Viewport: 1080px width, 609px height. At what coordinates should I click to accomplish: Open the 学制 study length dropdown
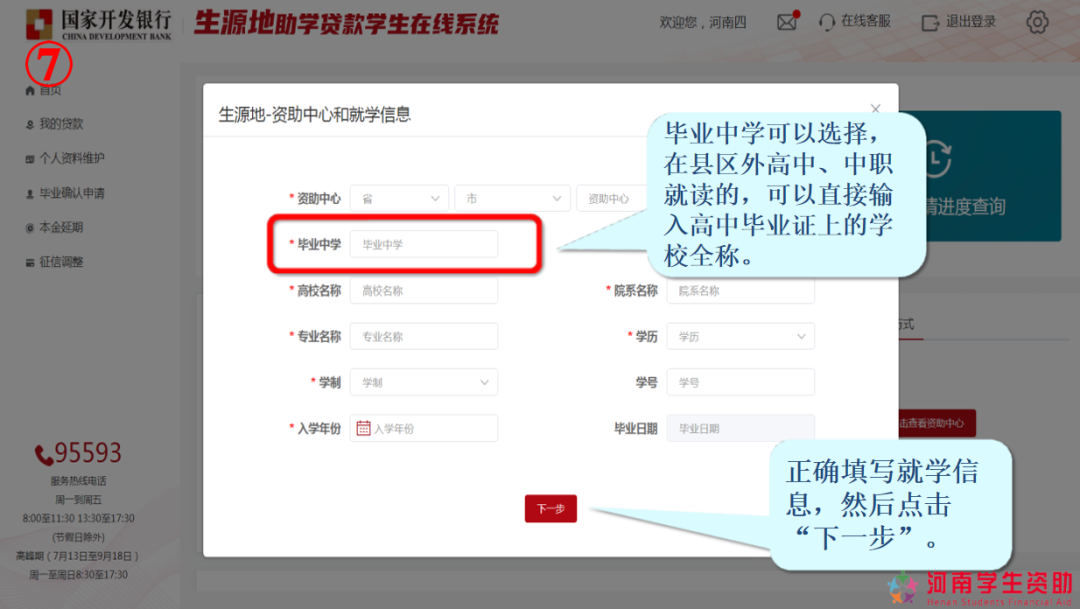coord(423,382)
